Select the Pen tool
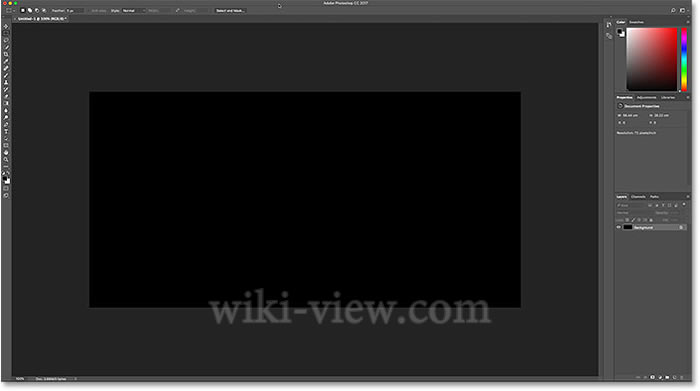This screenshot has width=700, height=391. point(6,125)
